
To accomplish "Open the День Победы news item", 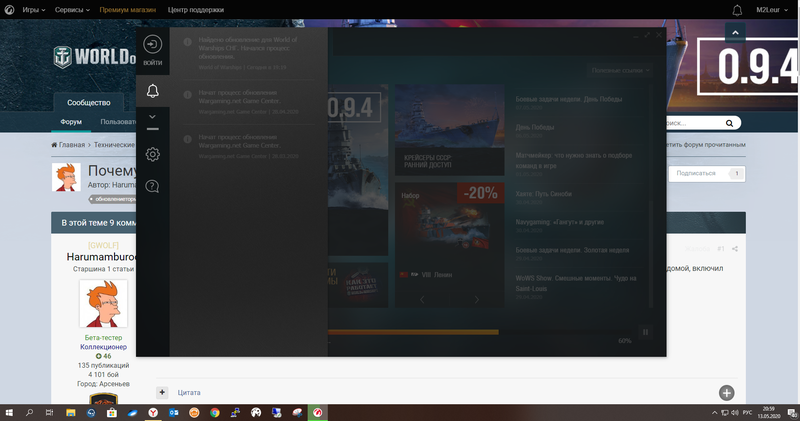I will click(535, 127).
